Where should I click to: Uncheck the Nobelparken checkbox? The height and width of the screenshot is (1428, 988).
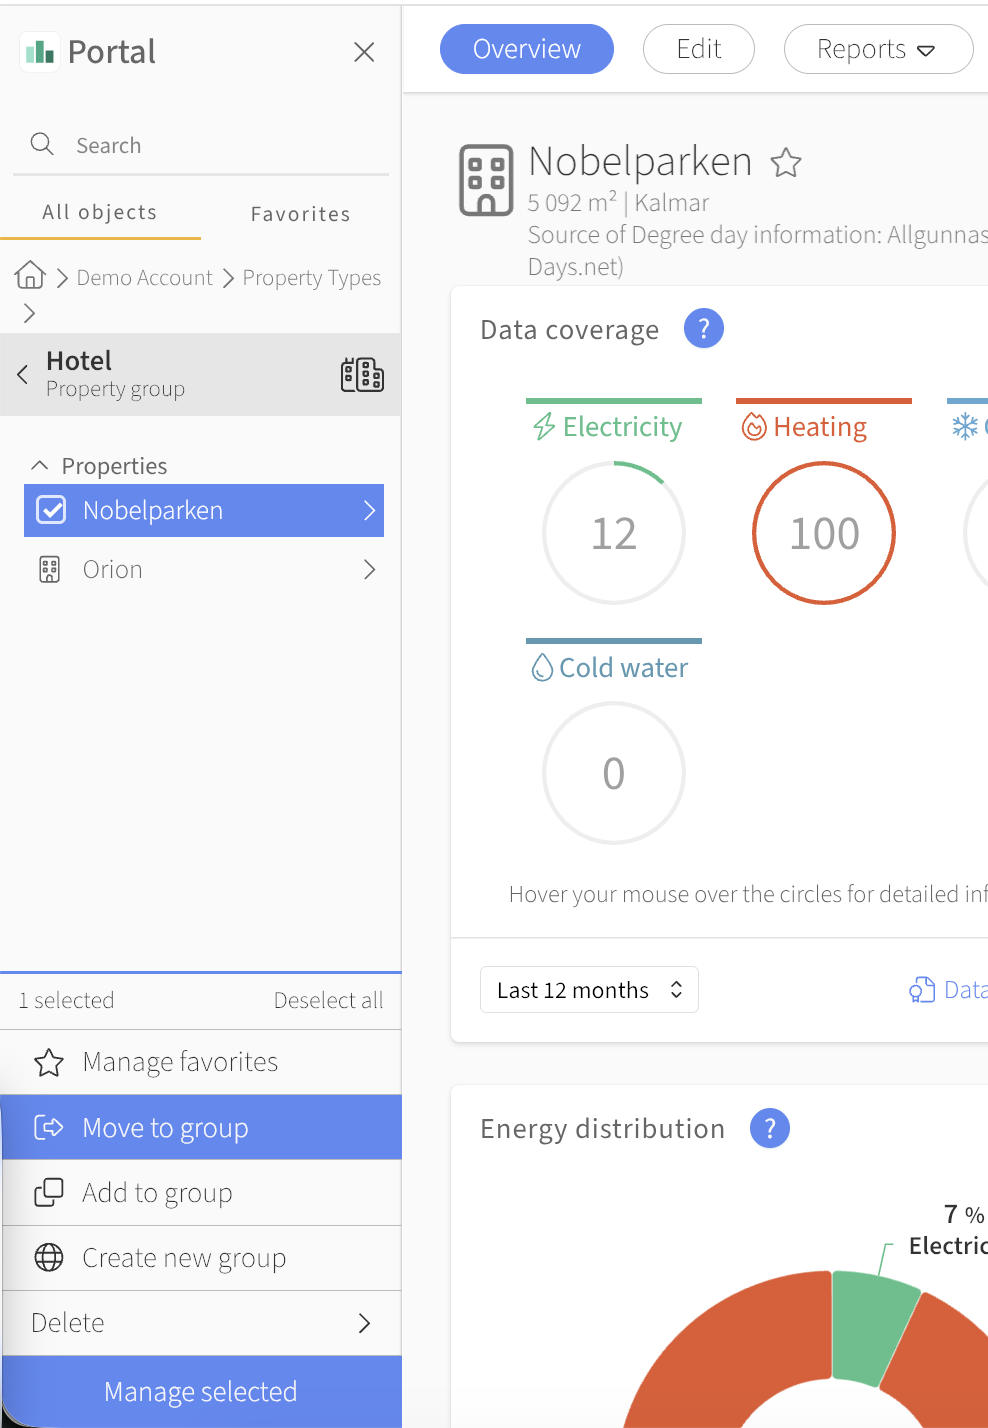51,510
